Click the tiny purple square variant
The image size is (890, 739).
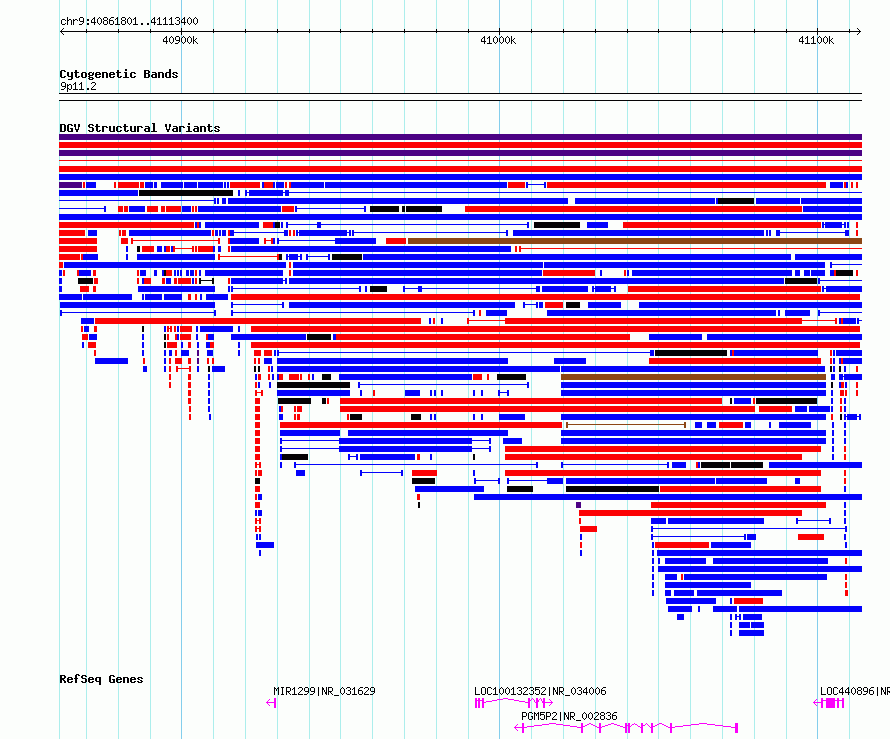point(578,505)
